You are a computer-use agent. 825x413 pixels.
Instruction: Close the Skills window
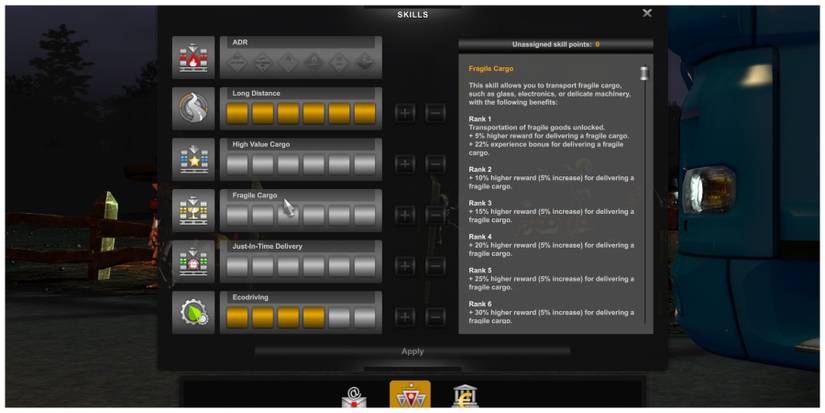coord(647,13)
